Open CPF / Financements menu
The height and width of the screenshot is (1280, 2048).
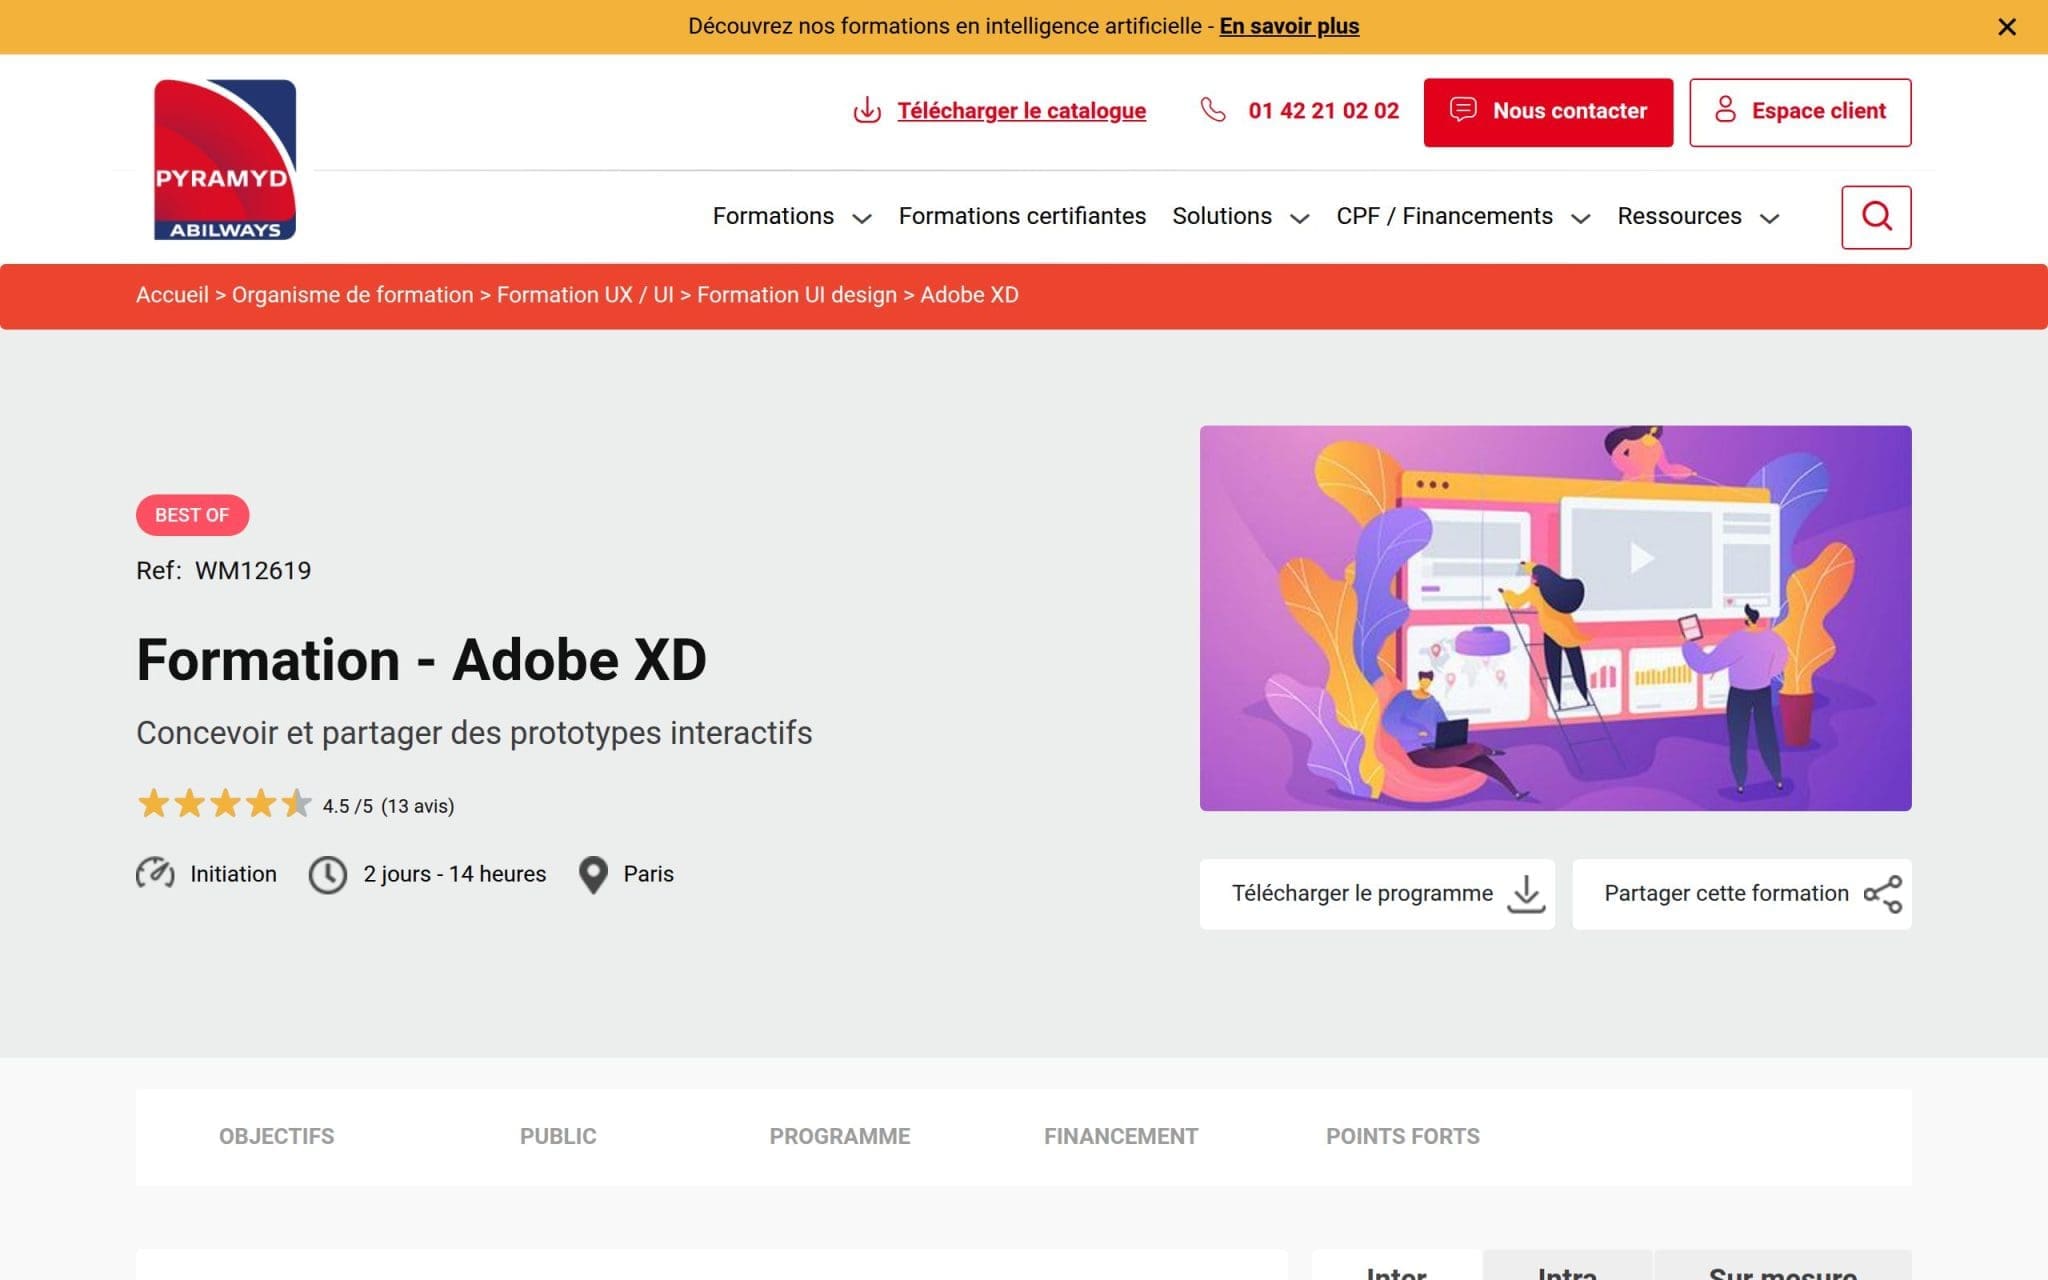point(1444,216)
